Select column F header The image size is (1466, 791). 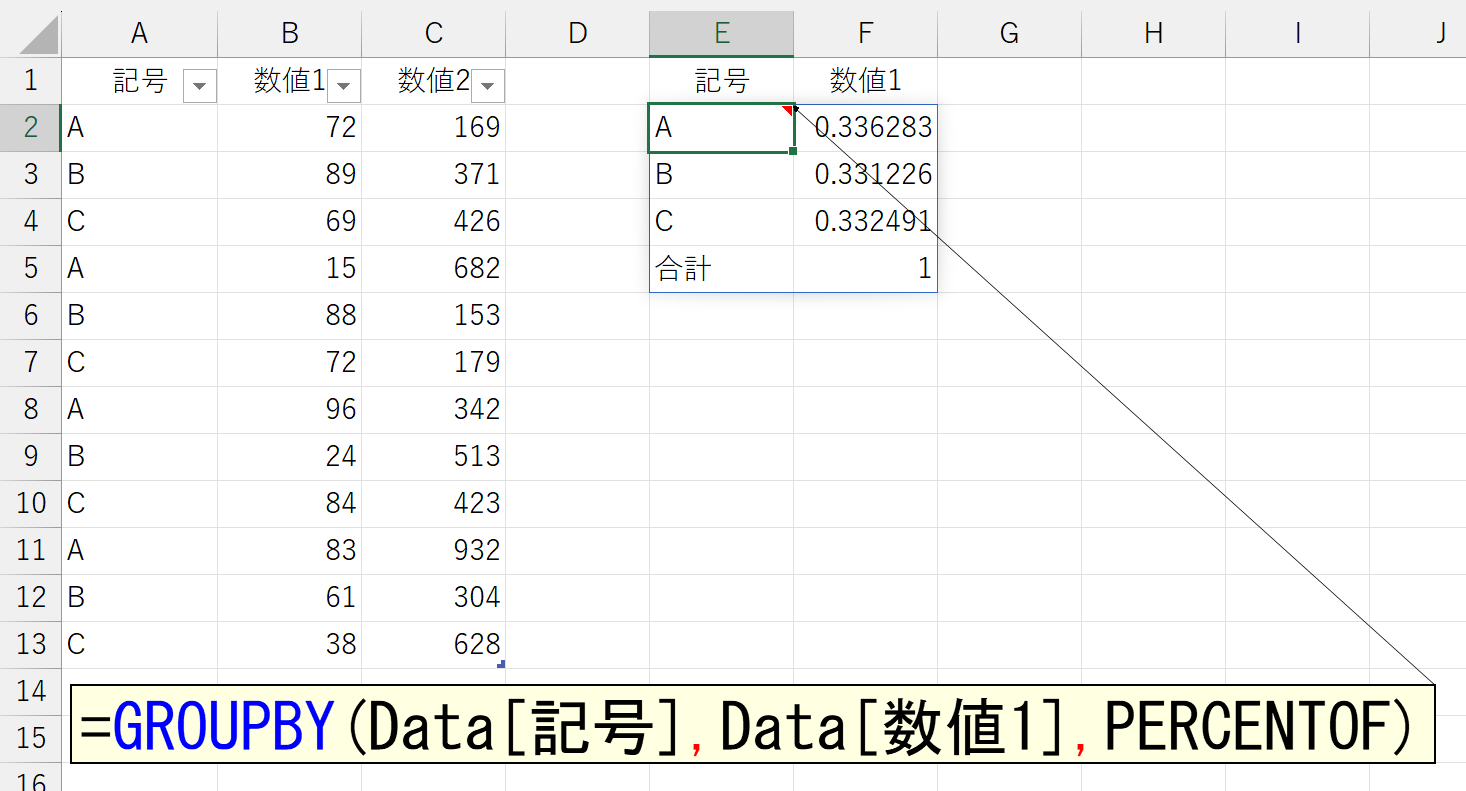(866, 34)
